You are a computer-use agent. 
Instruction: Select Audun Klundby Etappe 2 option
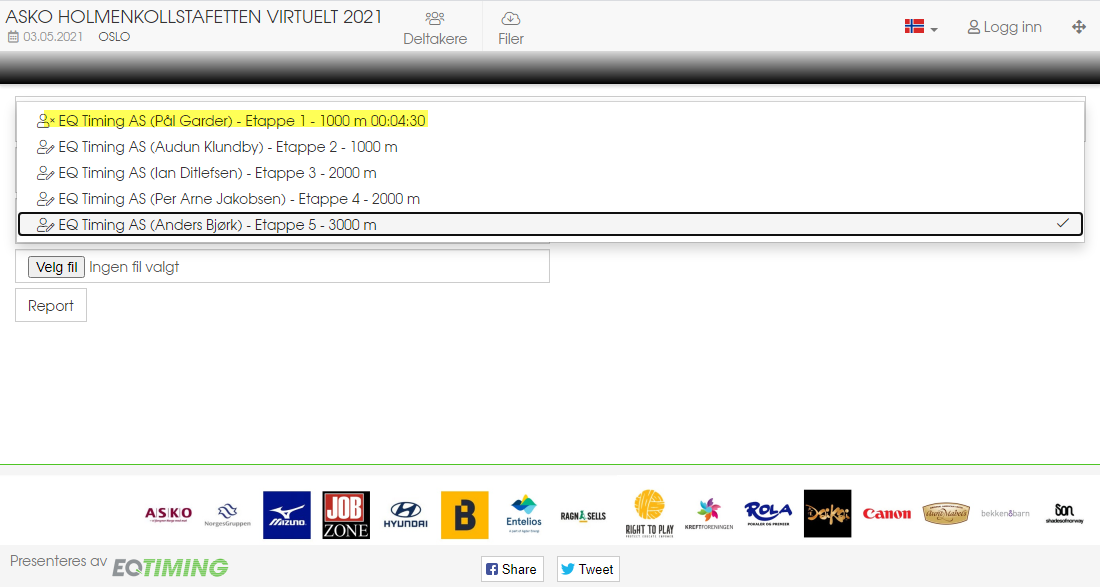(550, 147)
